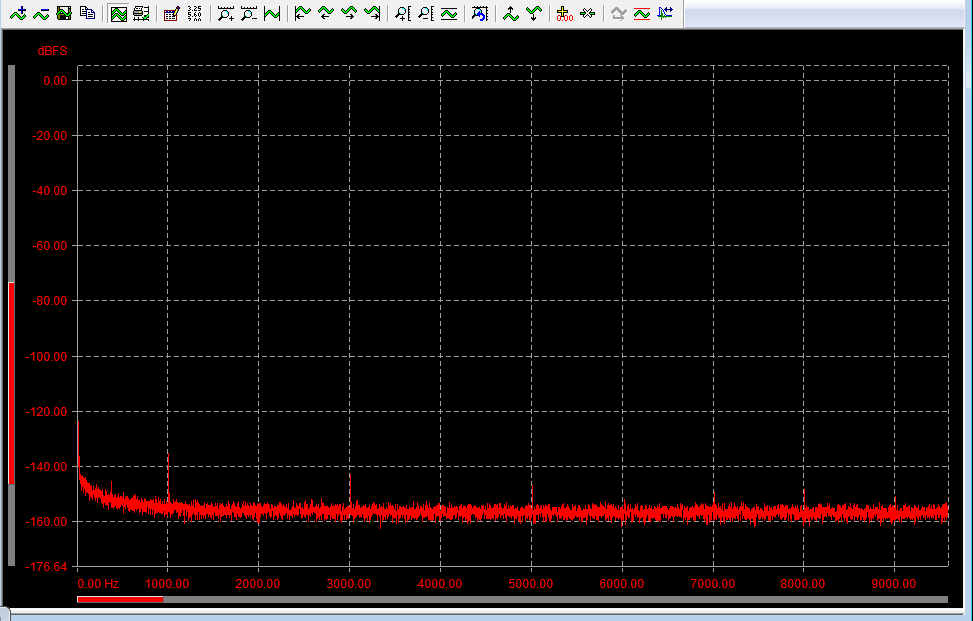The image size is (973, 621).
Task: Click the 6000.00 frequency axis label
Action: coord(621,584)
